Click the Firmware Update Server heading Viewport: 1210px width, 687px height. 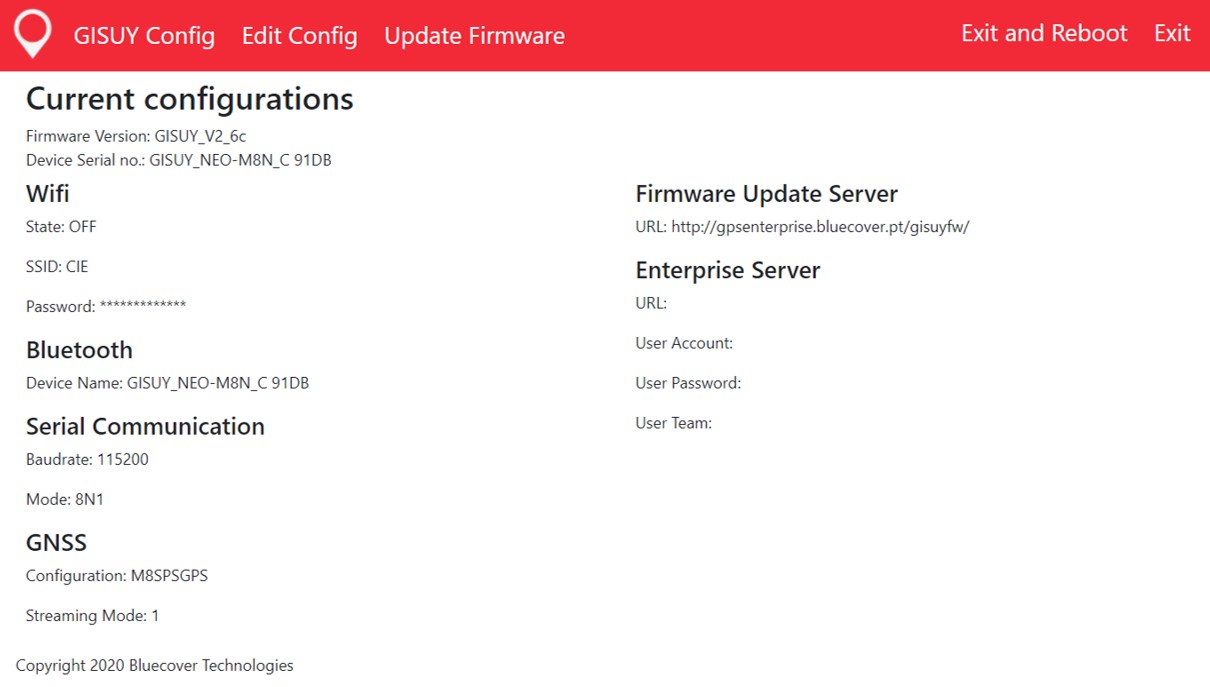coord(766,193)
